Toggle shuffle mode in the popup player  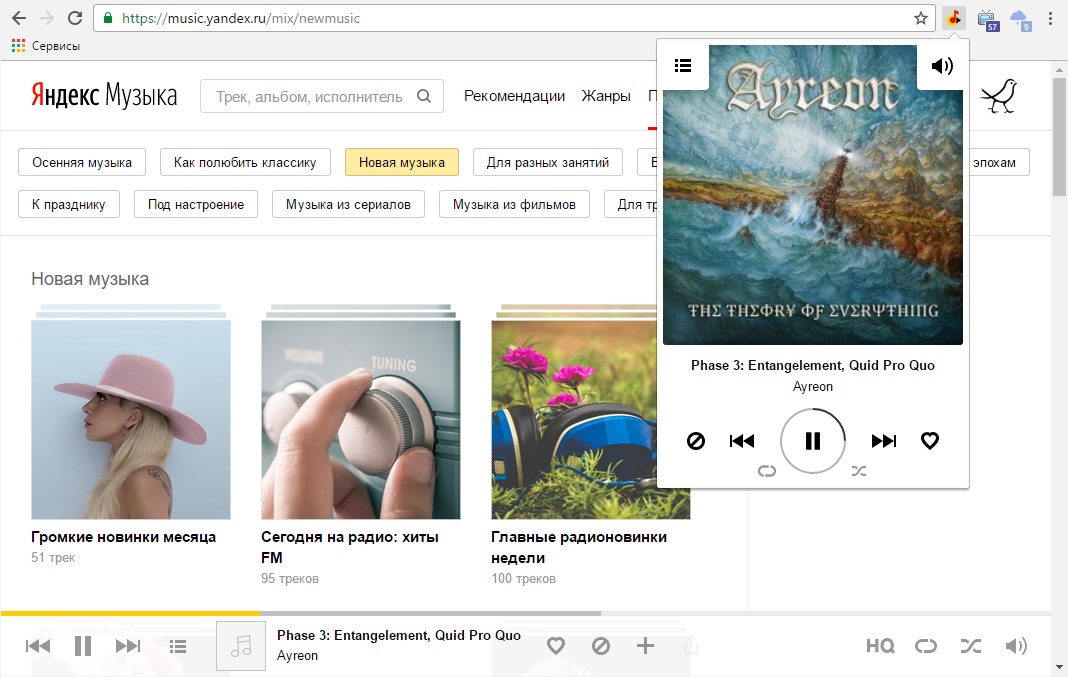tap(859, 469)
